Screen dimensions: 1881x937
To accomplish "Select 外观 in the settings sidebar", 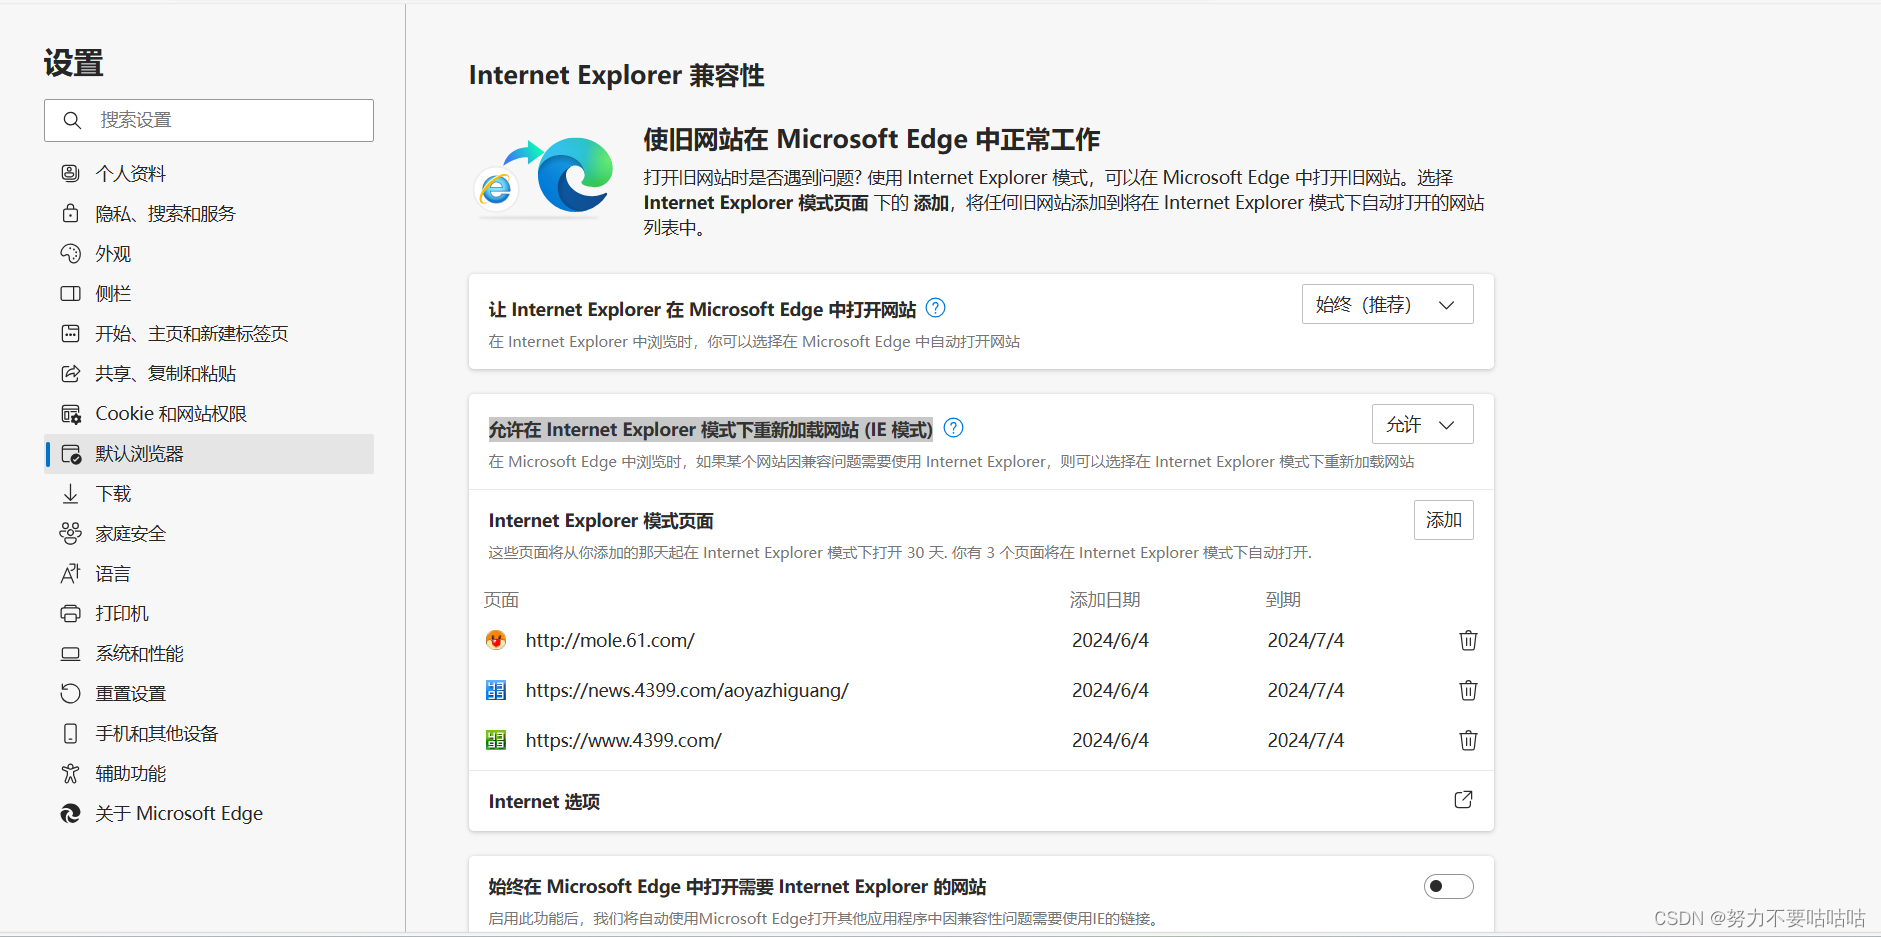I will 113,254.
